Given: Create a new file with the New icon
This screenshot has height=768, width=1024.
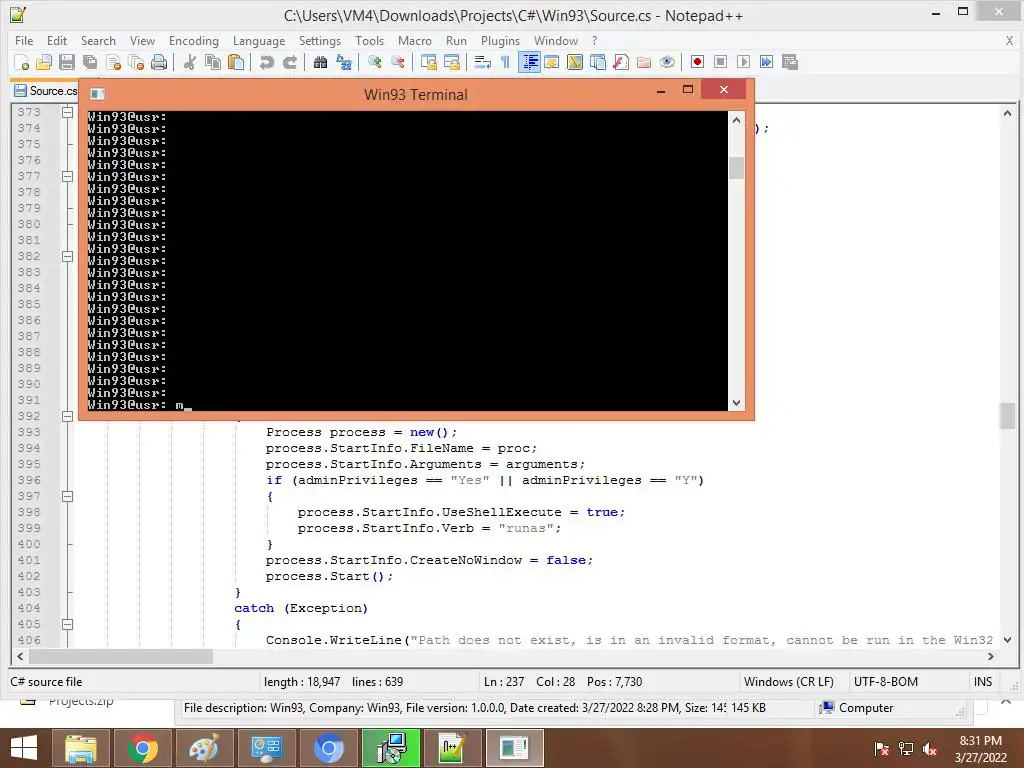Looking at the screenshot, I should tap(21, 62).
